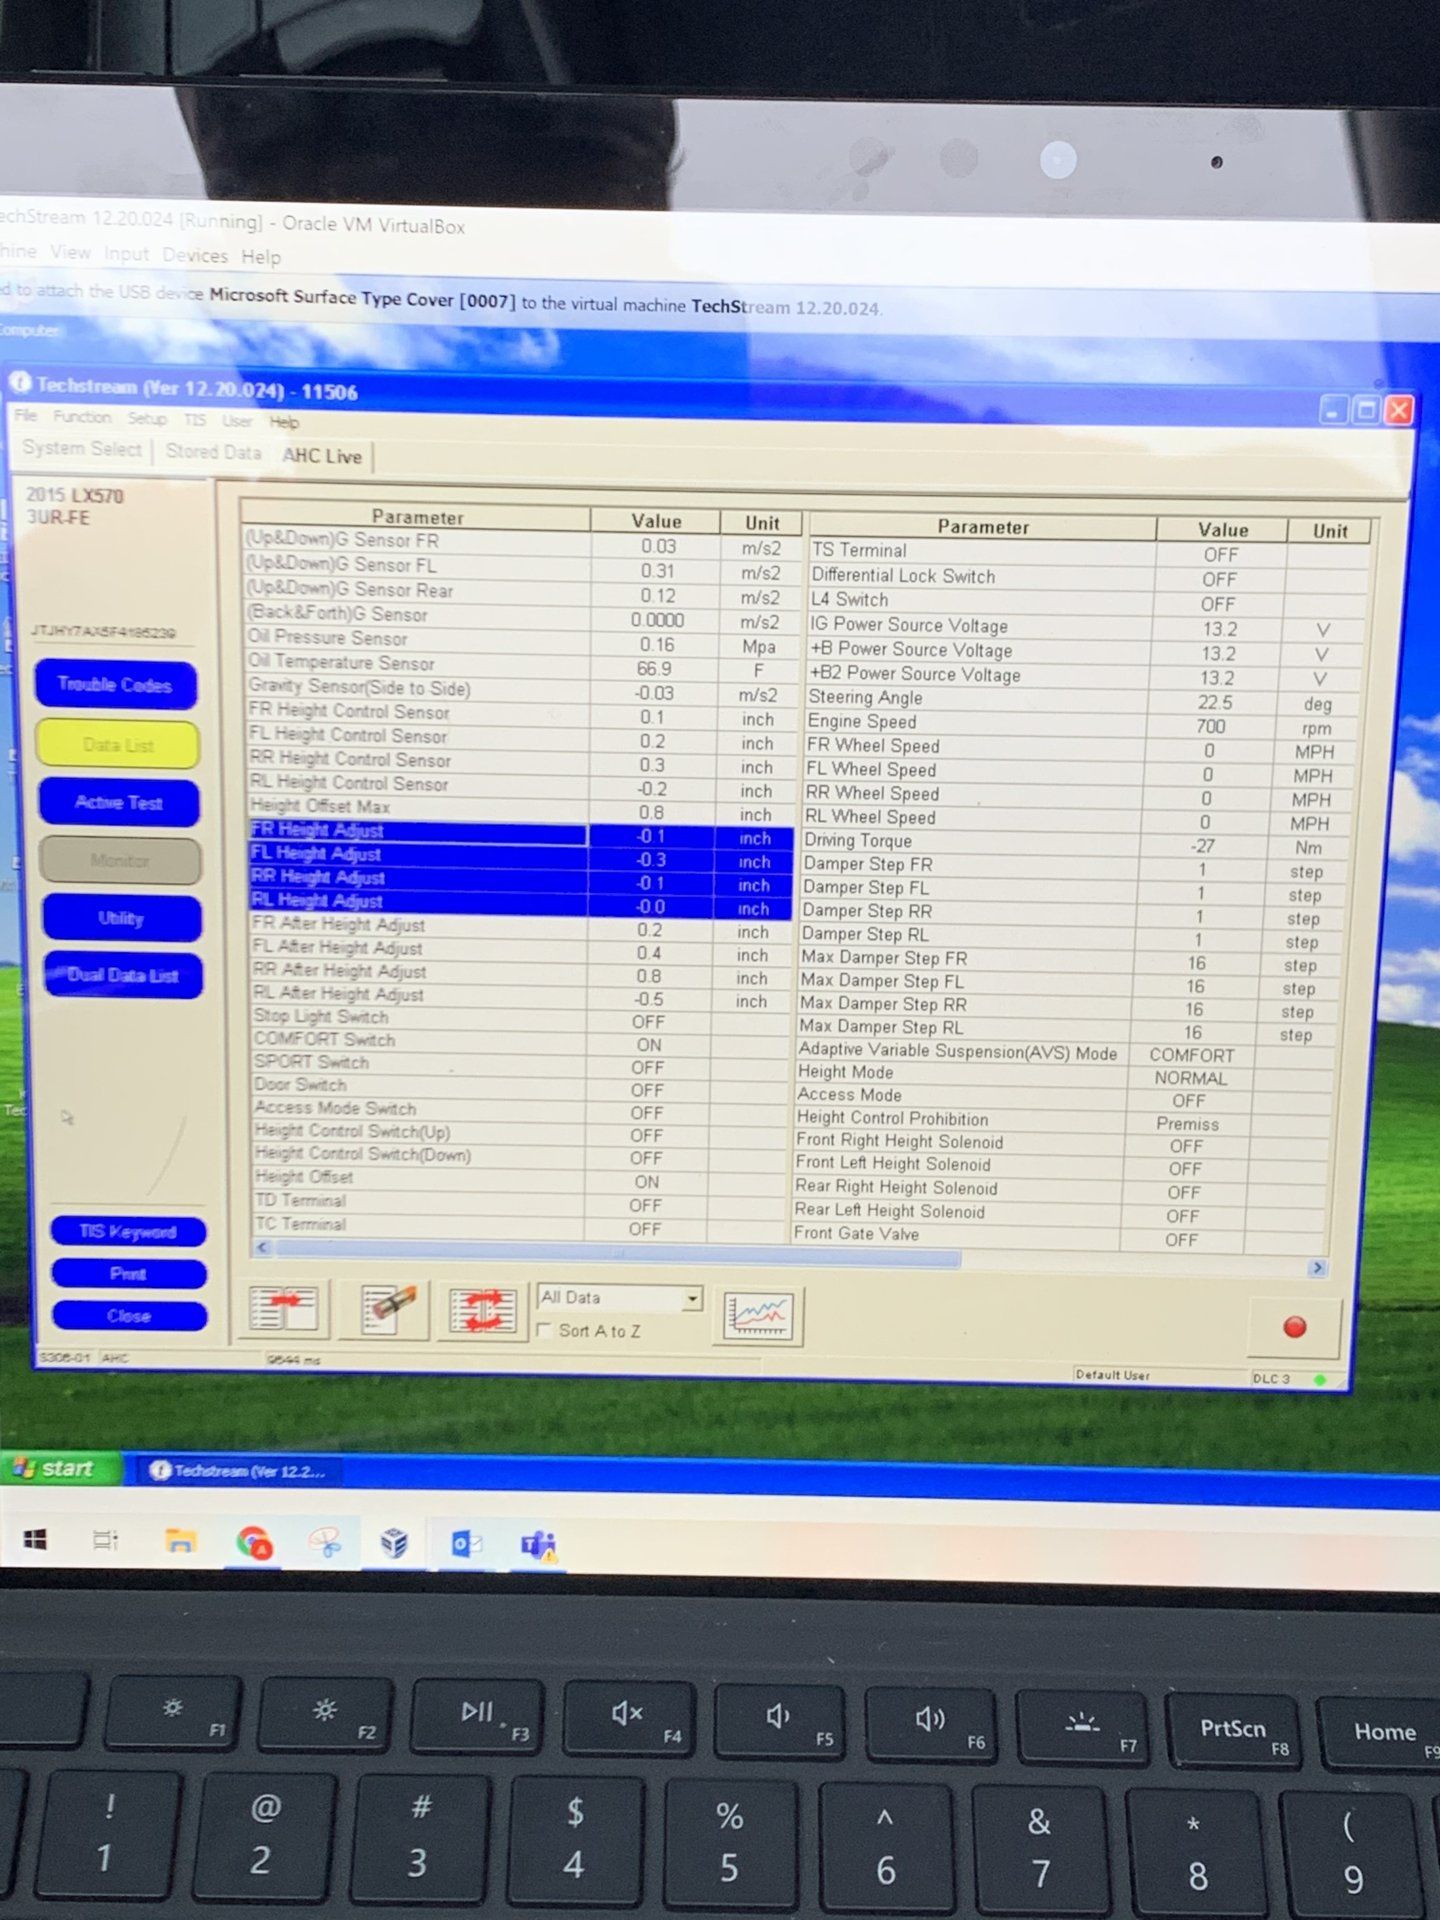The width and height of the screenshot is (1440, 1920).
Task: Select the FR Height Adjust row
Action: point(520,834)
